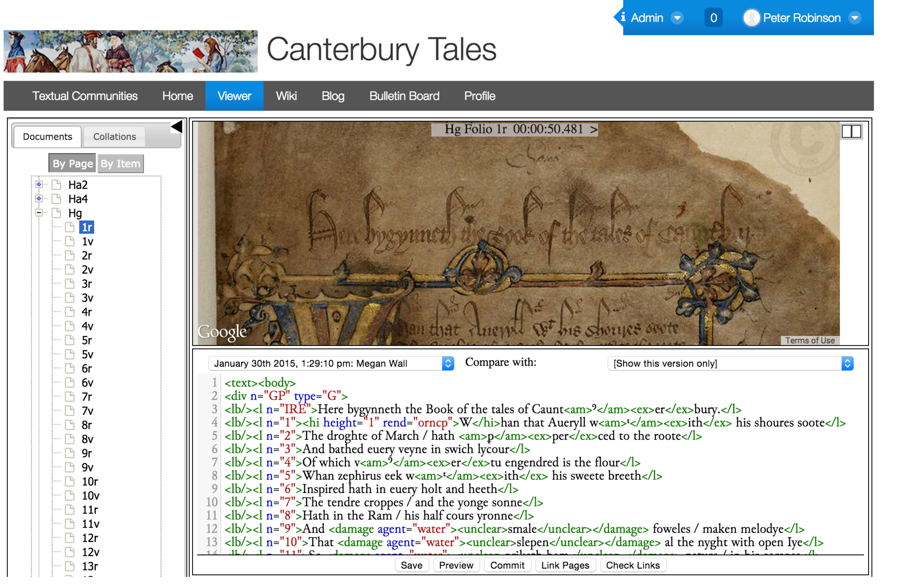Select the Viewer nav item

pyautogui.click(x=234, y=96)
